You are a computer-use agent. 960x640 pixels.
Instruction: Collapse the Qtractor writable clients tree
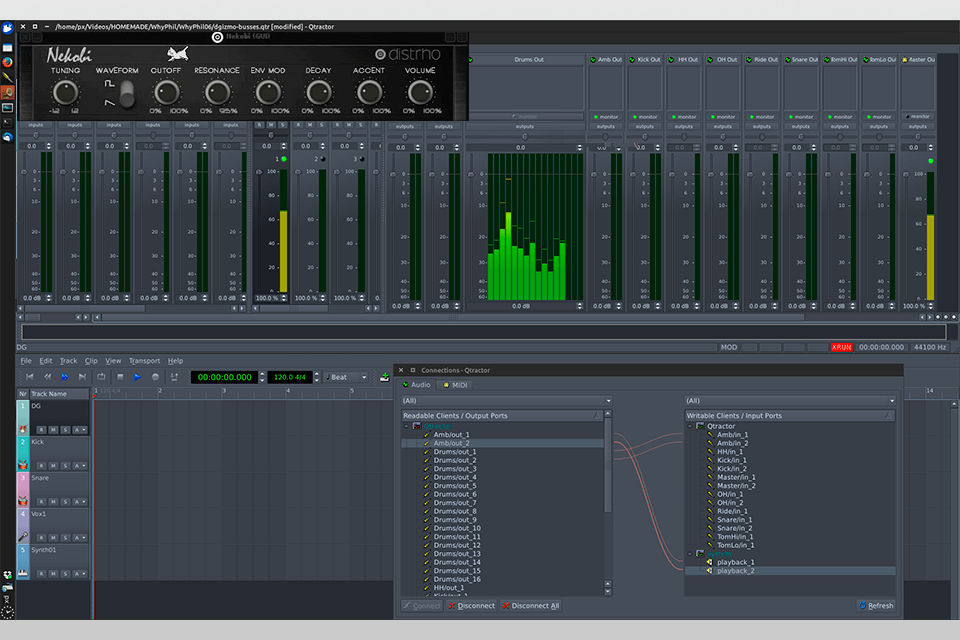pyautogui.click(x=690, y=427)
